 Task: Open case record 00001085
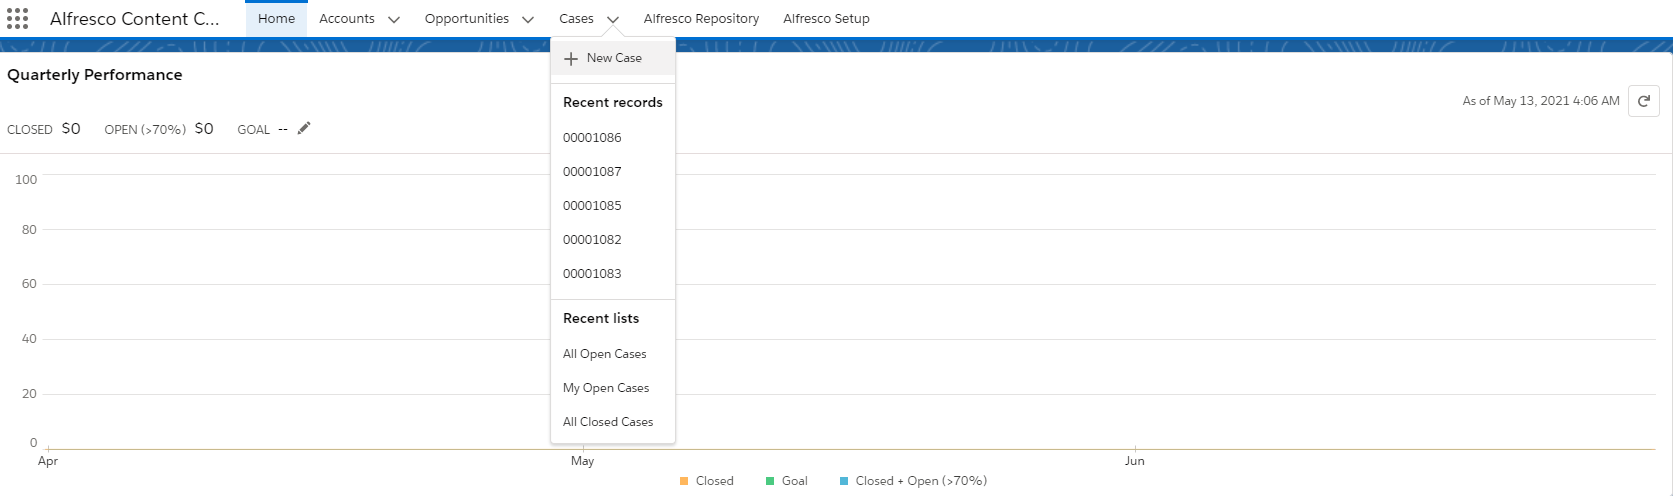[592, 206]
